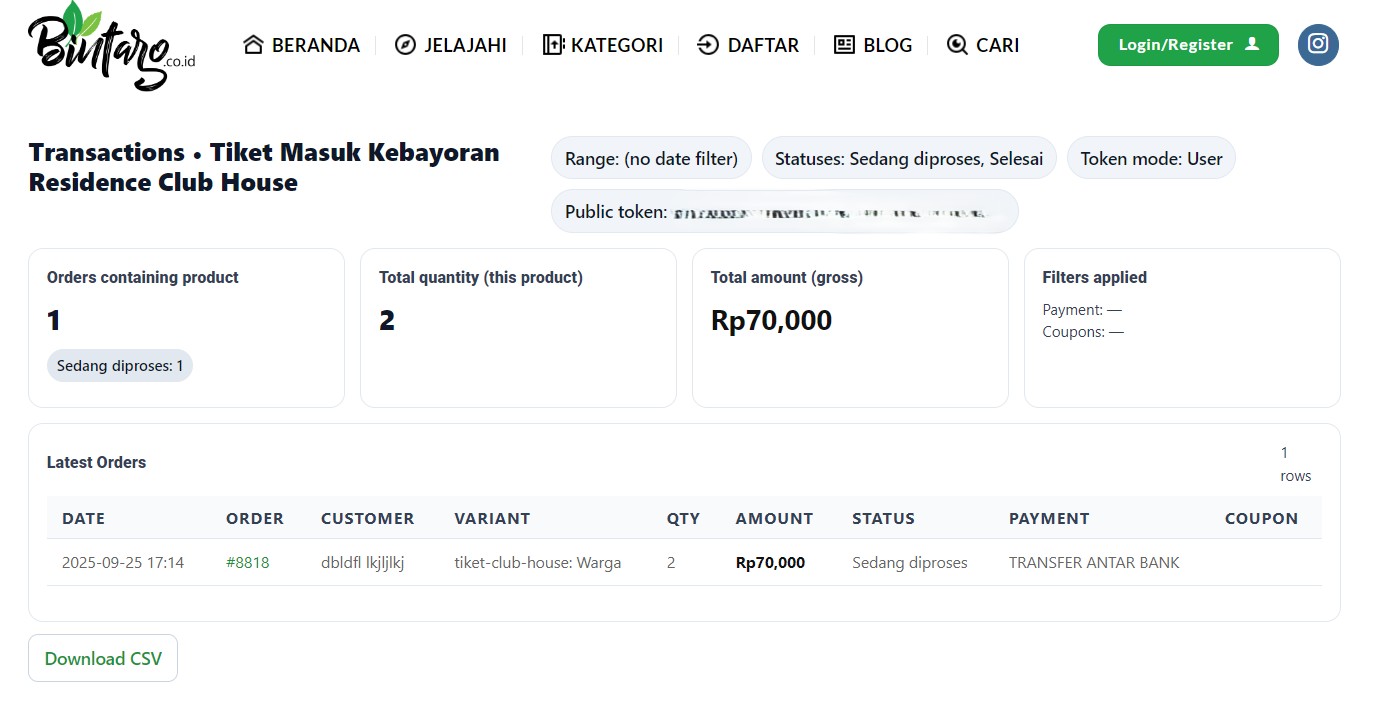This screenshot has width=1380, height=713.
Task: Click the arrow icon beside DAFTAR
Action: point(708,44)
